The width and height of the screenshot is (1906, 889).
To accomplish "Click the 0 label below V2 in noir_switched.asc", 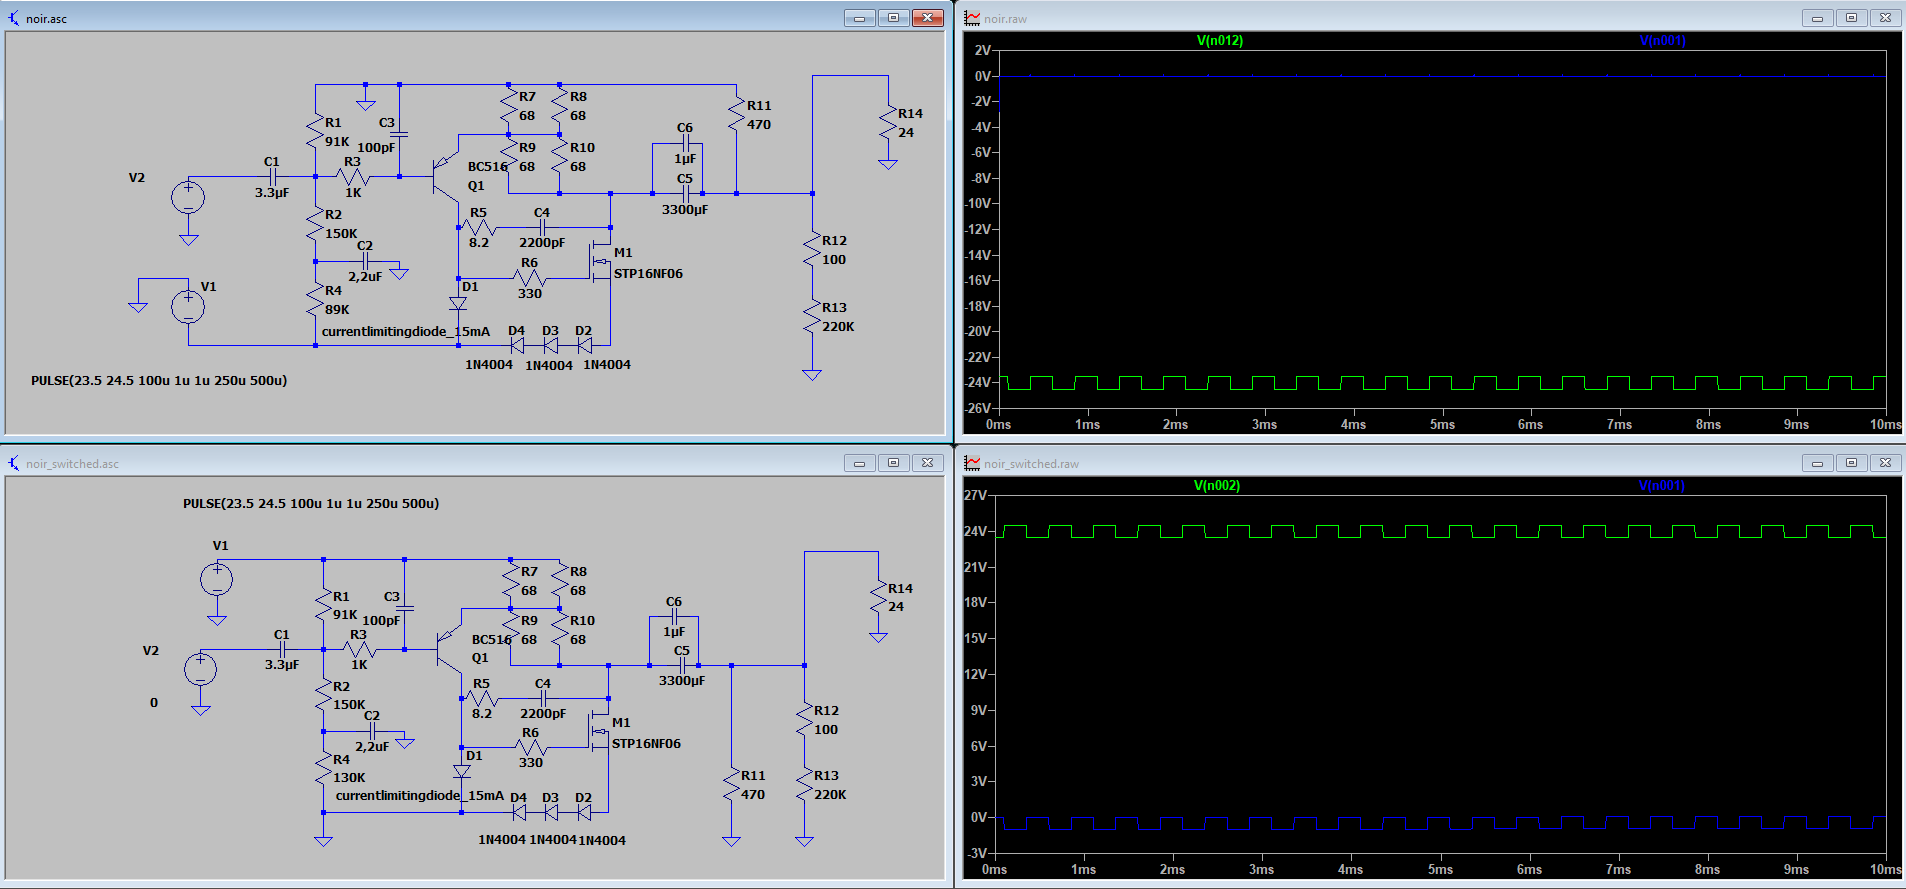I will click(154, 703).
